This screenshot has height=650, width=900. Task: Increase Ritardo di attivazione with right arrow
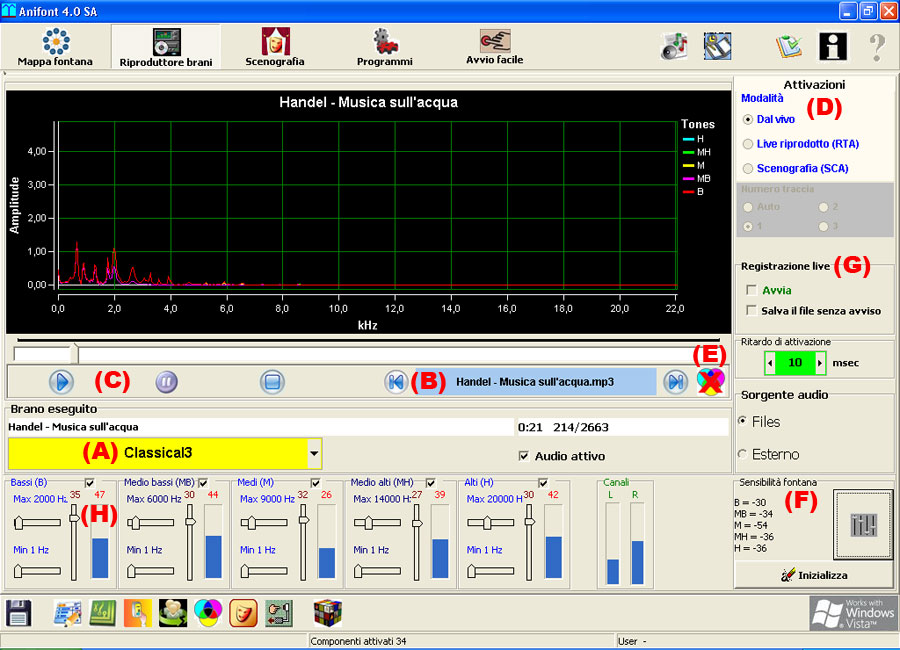click(820, 363)
